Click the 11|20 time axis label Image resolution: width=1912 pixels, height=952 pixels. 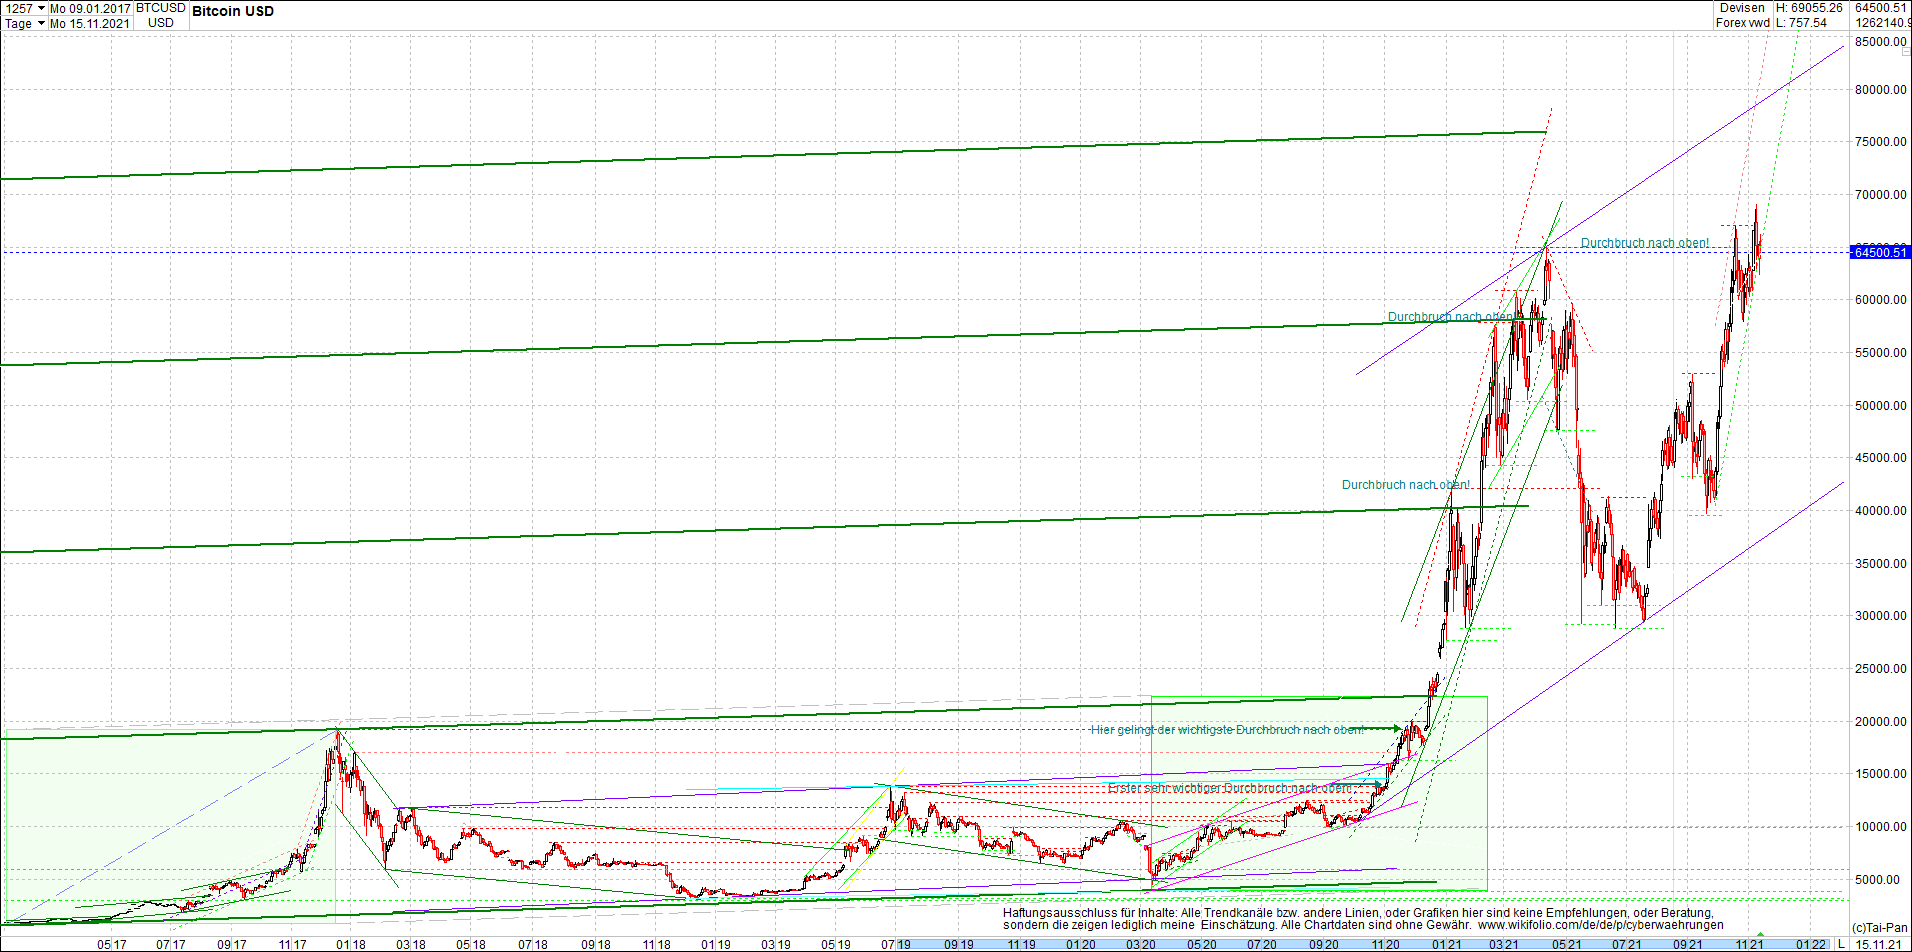point(1385,944)
